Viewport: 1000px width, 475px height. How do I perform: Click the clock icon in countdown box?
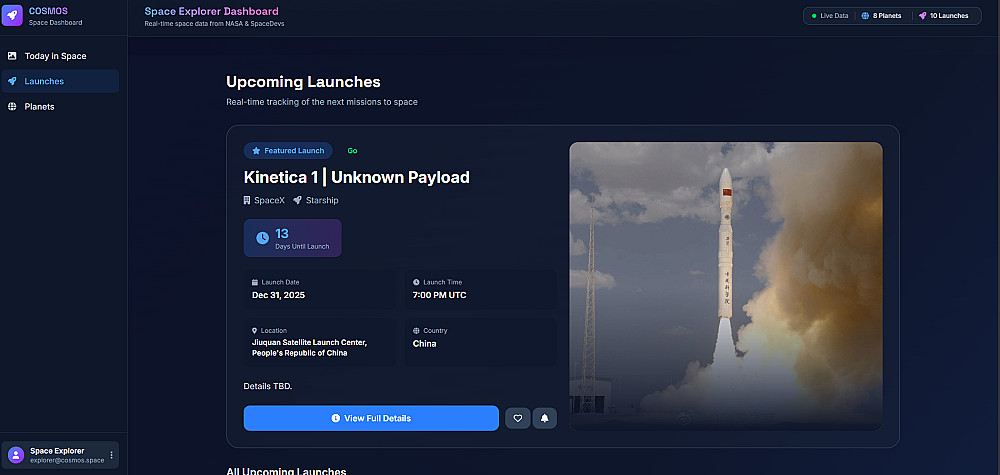click(263, 238)
